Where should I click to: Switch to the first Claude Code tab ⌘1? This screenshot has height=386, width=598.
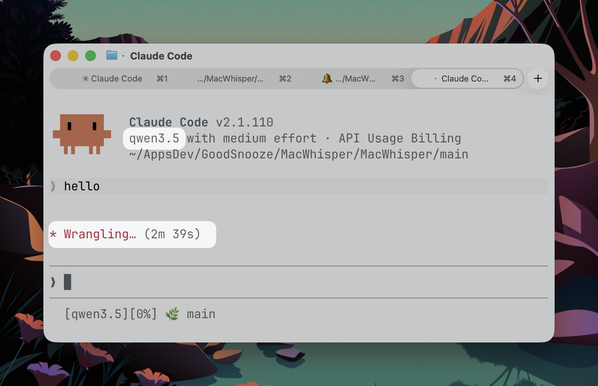point(114,79)
